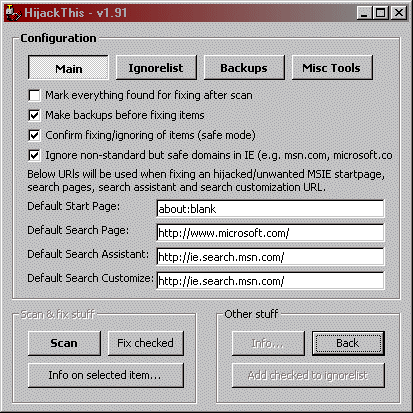Uncheck Make backups before fixing items

point(34,115)
